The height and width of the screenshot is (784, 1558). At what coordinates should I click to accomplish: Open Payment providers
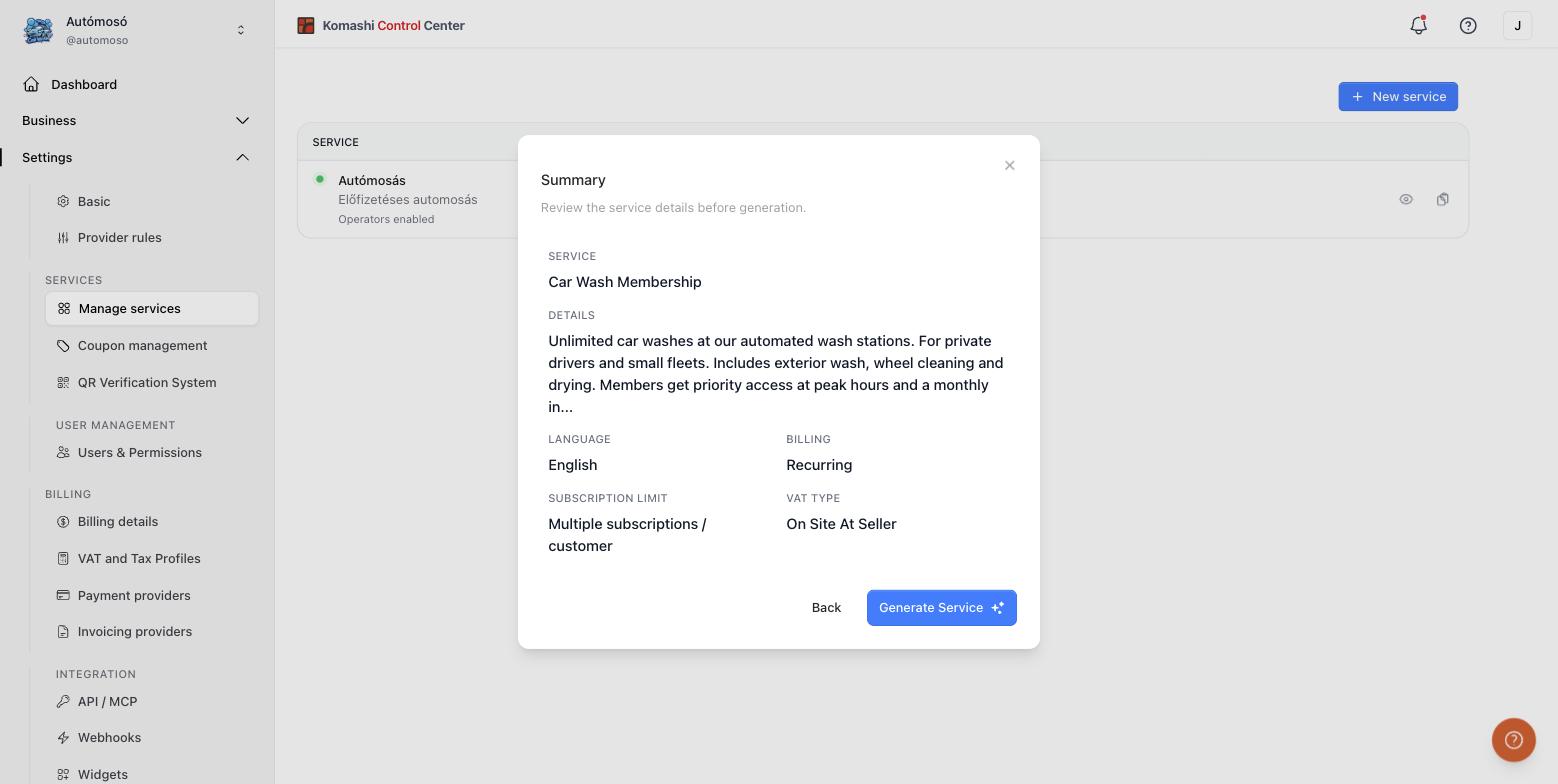point(134,595)
